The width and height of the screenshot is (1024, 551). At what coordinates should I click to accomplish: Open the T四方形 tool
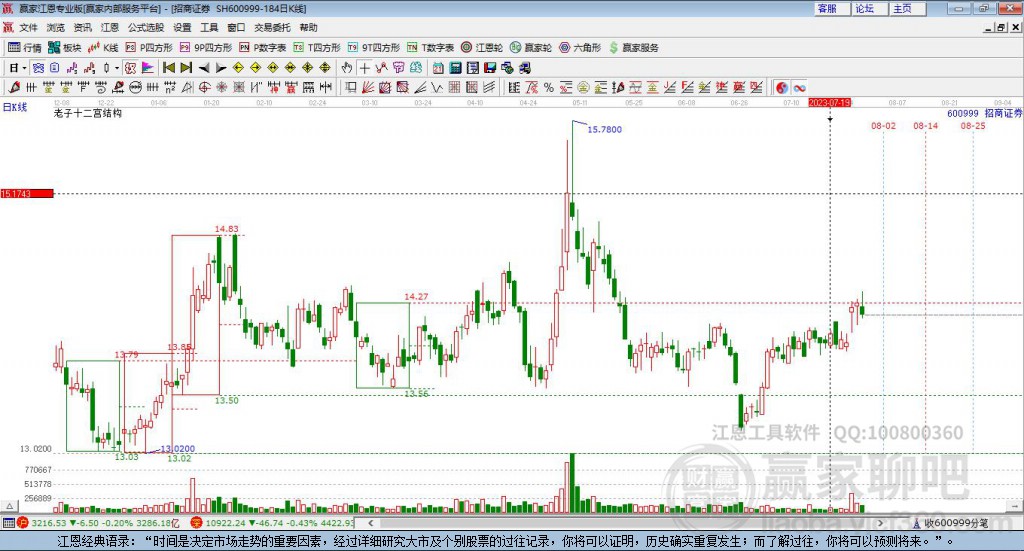click(317, 48)
